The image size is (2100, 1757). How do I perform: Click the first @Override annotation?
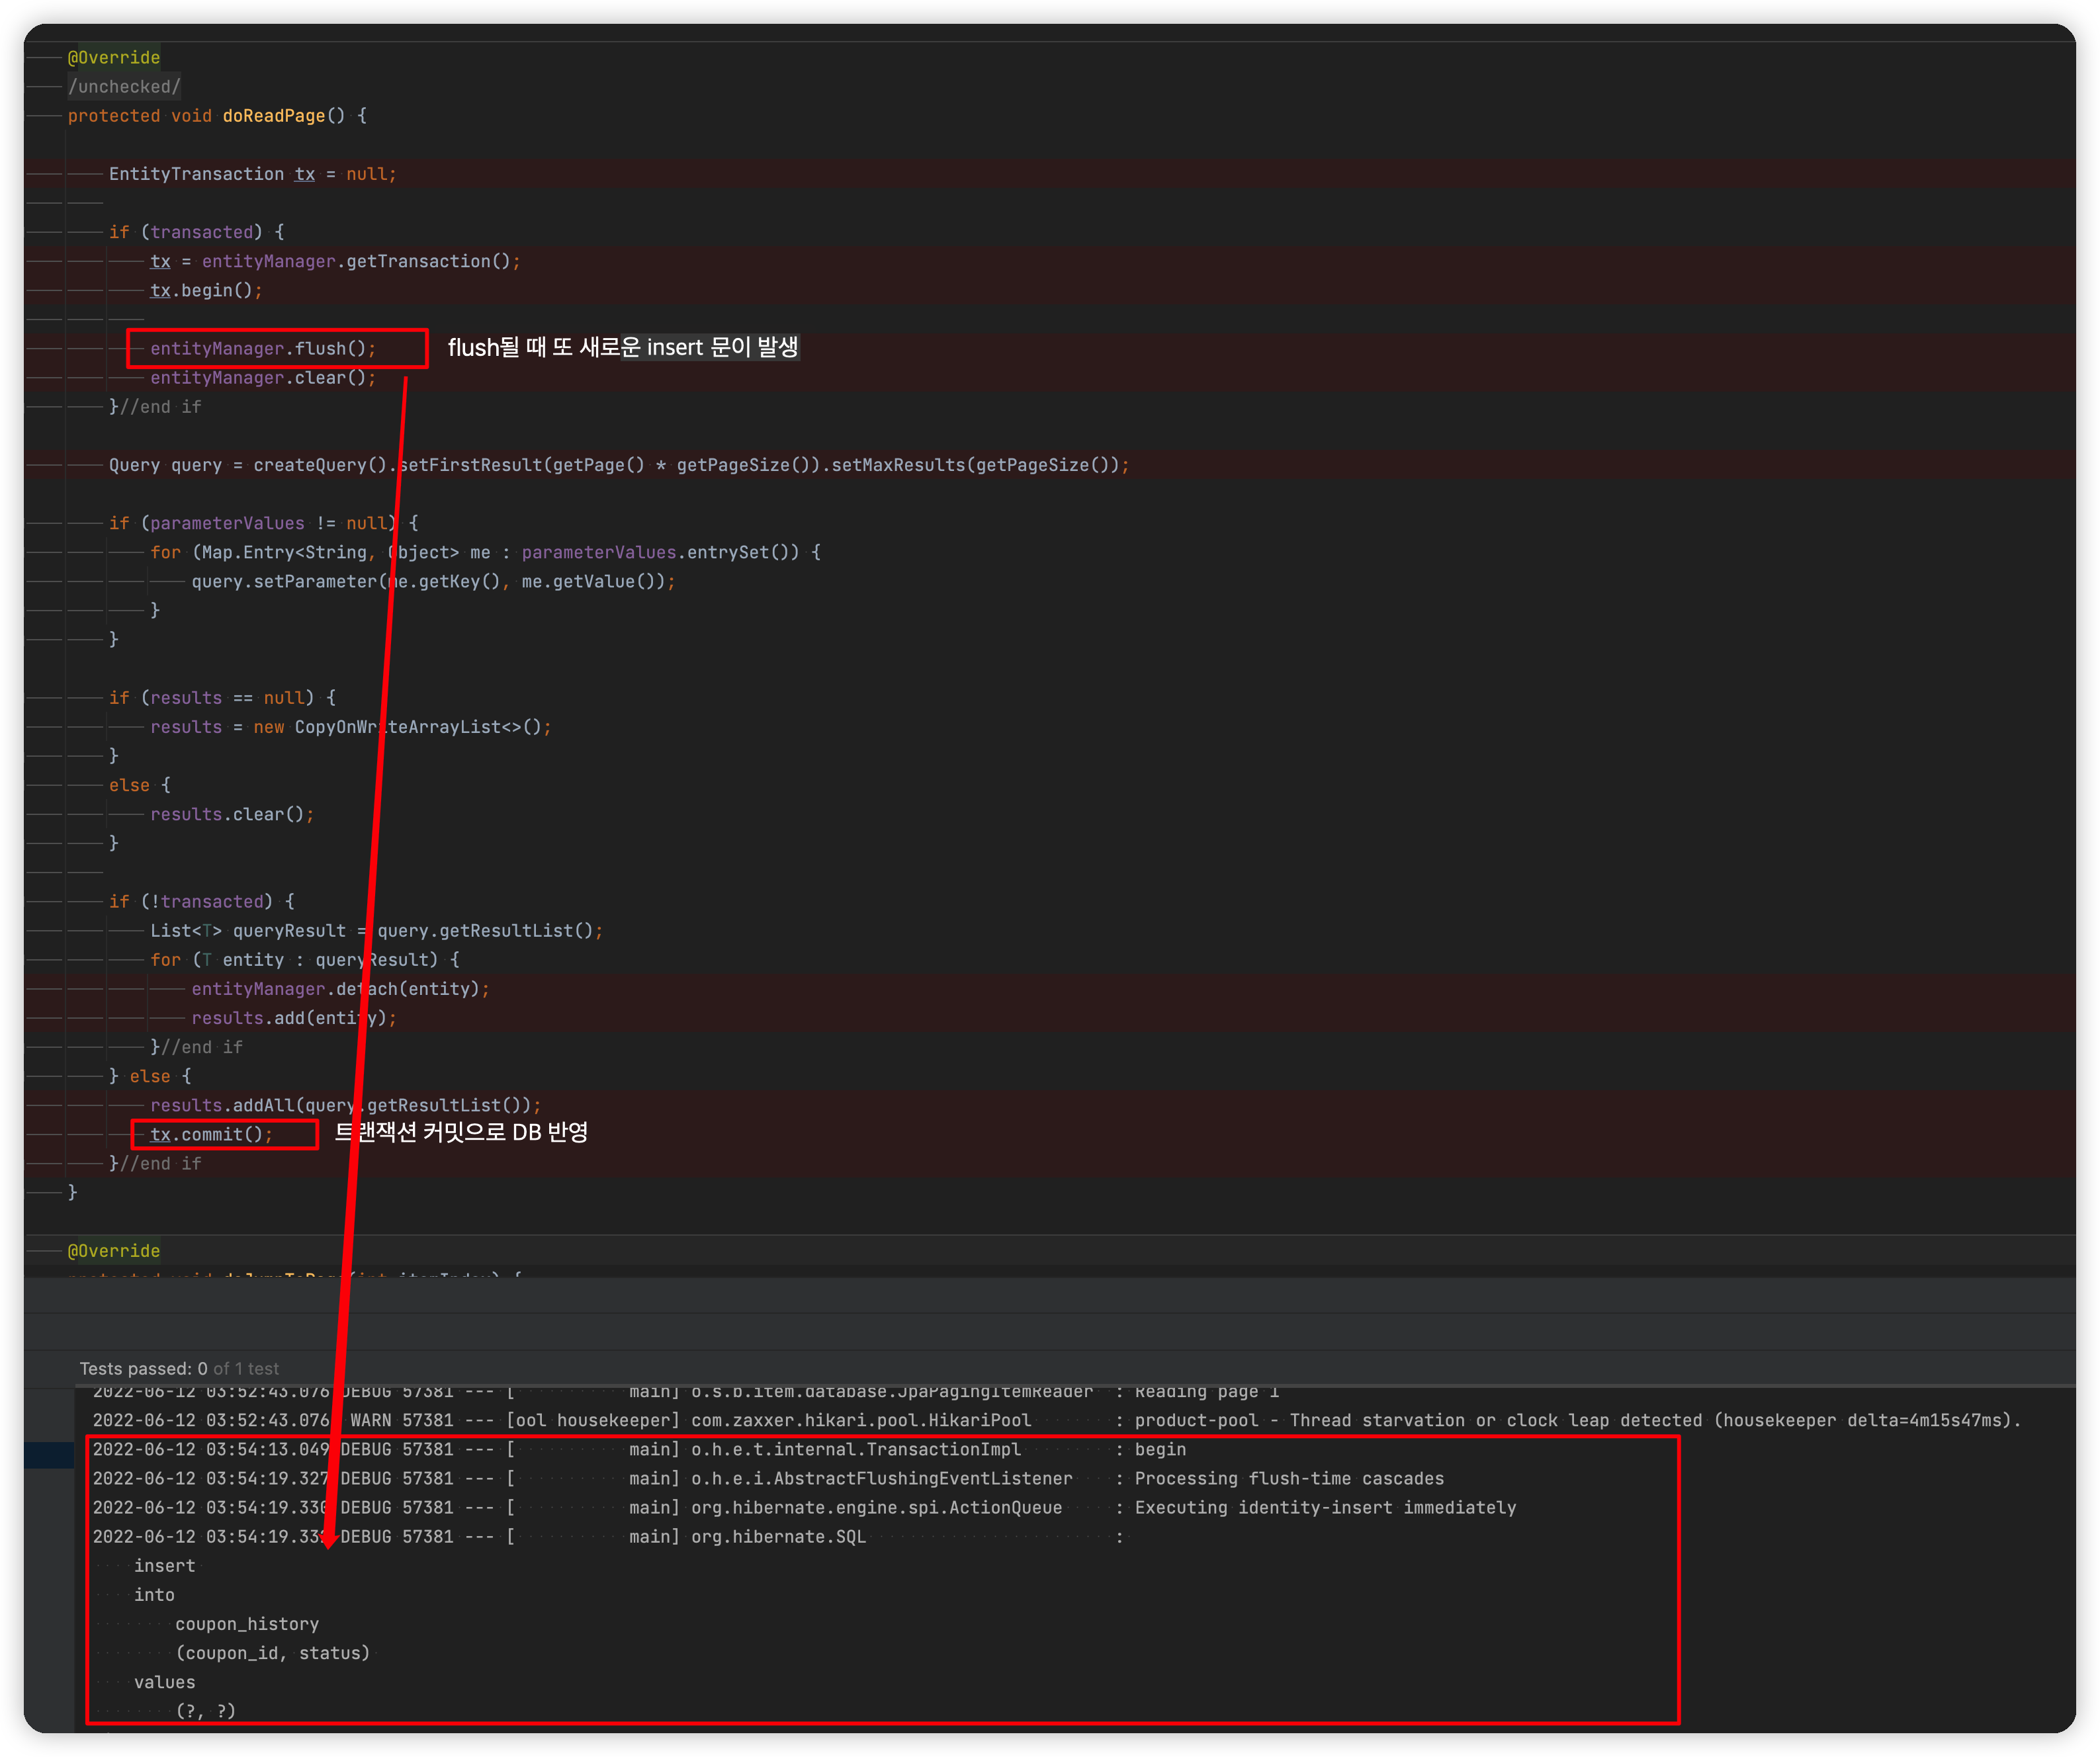click(x=113, y=58)
